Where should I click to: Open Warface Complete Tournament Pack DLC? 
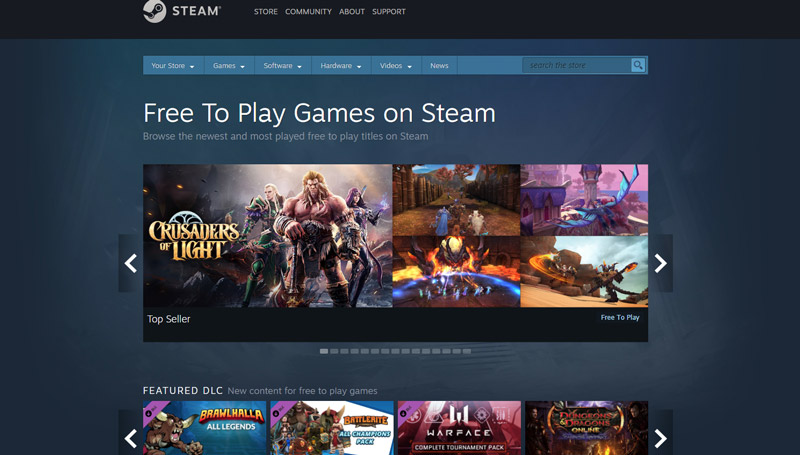(459, 428)
